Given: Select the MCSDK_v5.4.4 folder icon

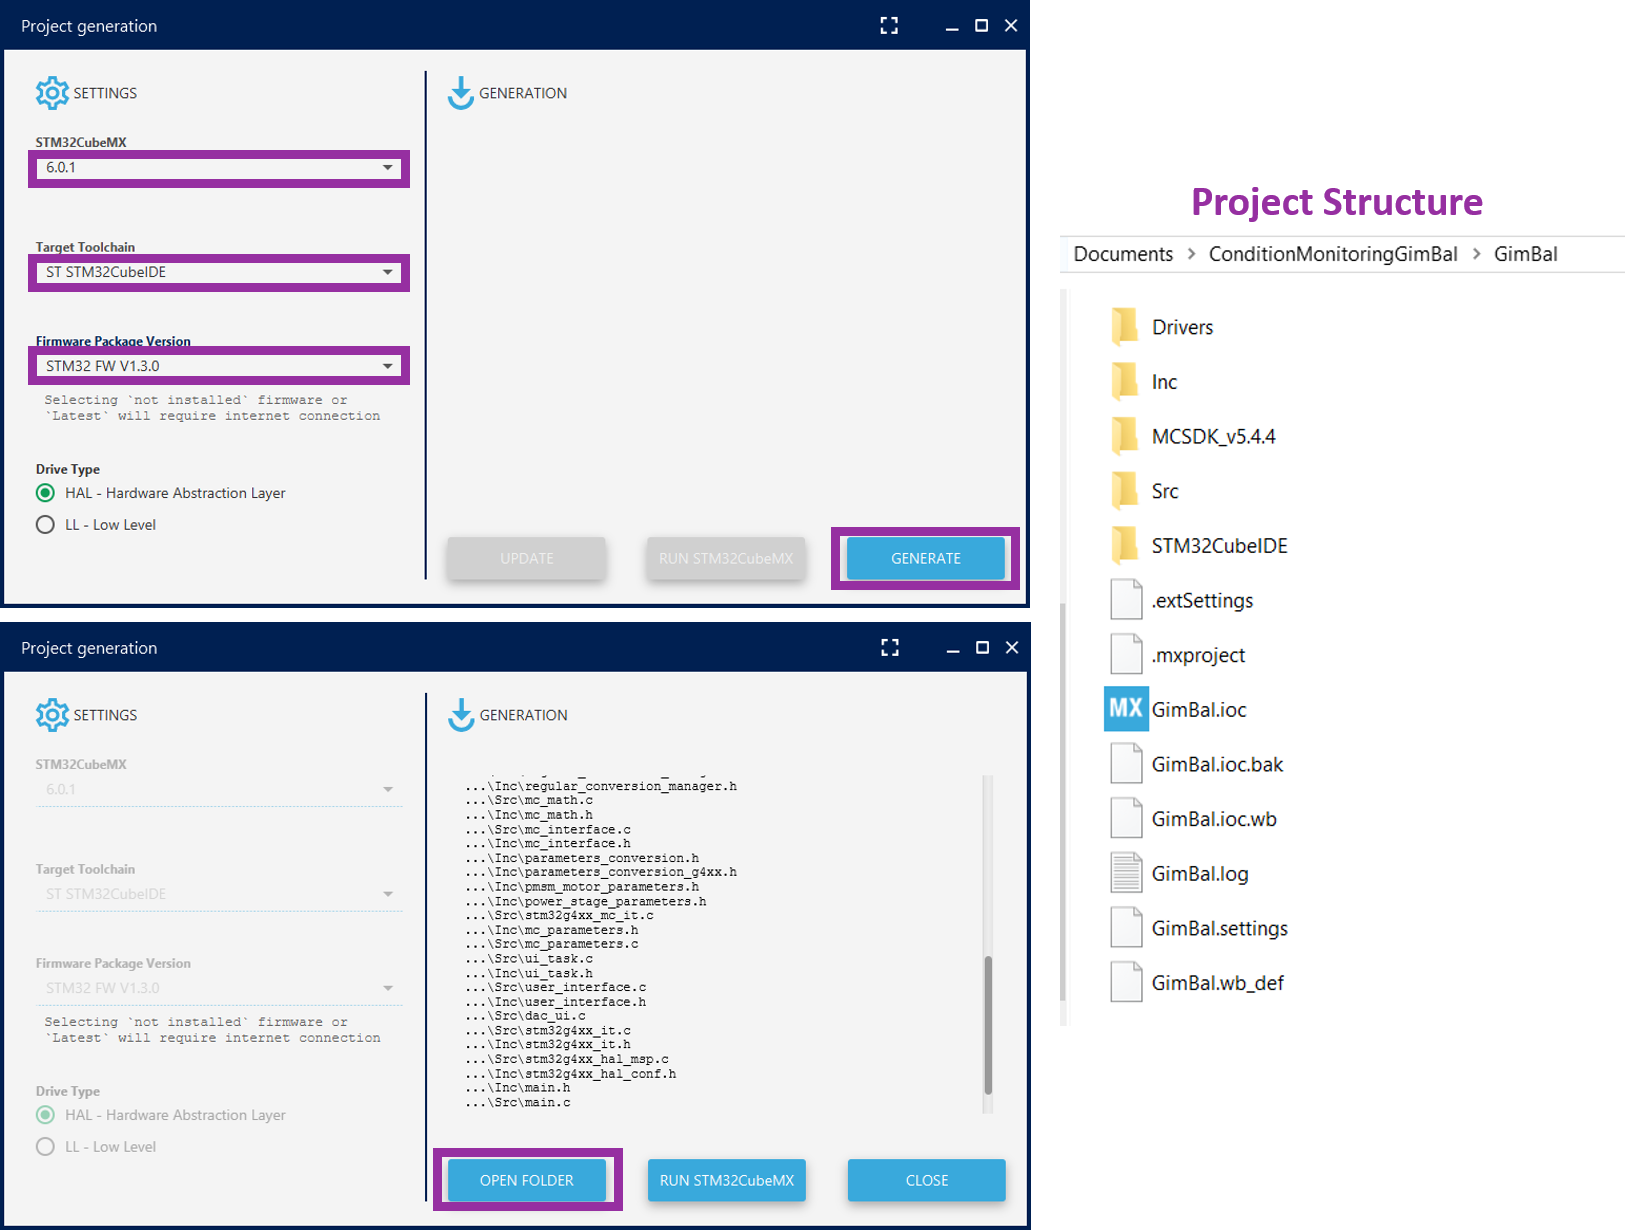Looking at the screenshot, I should pyautogui.click(x=1125, y=436).
